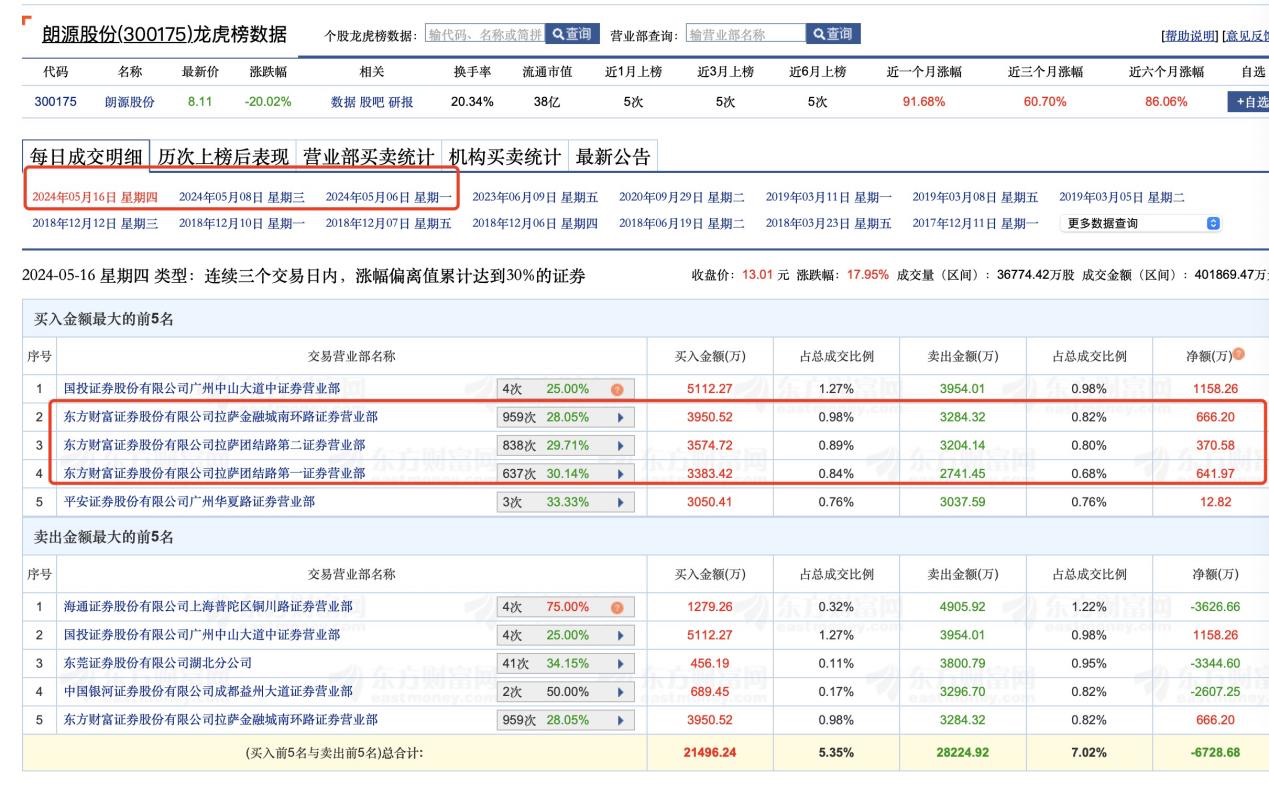The image size is (1274, 788).
Task: Click page title 朗源股份(300175)龙虎榜数据
Action: (x=164, y=34)
